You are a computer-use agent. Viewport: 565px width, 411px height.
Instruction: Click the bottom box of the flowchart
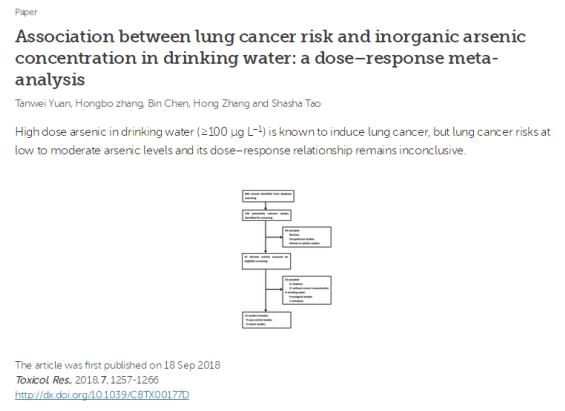click(267, 320)
